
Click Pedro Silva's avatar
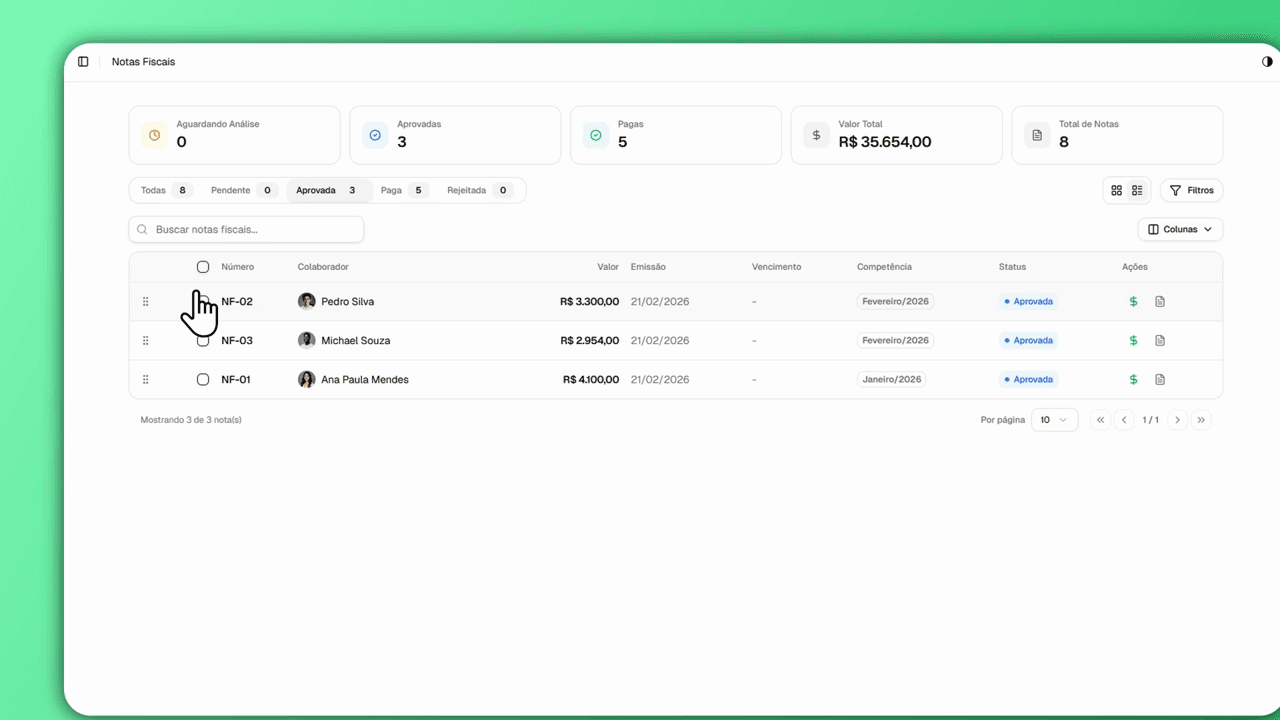coord(307,301)
